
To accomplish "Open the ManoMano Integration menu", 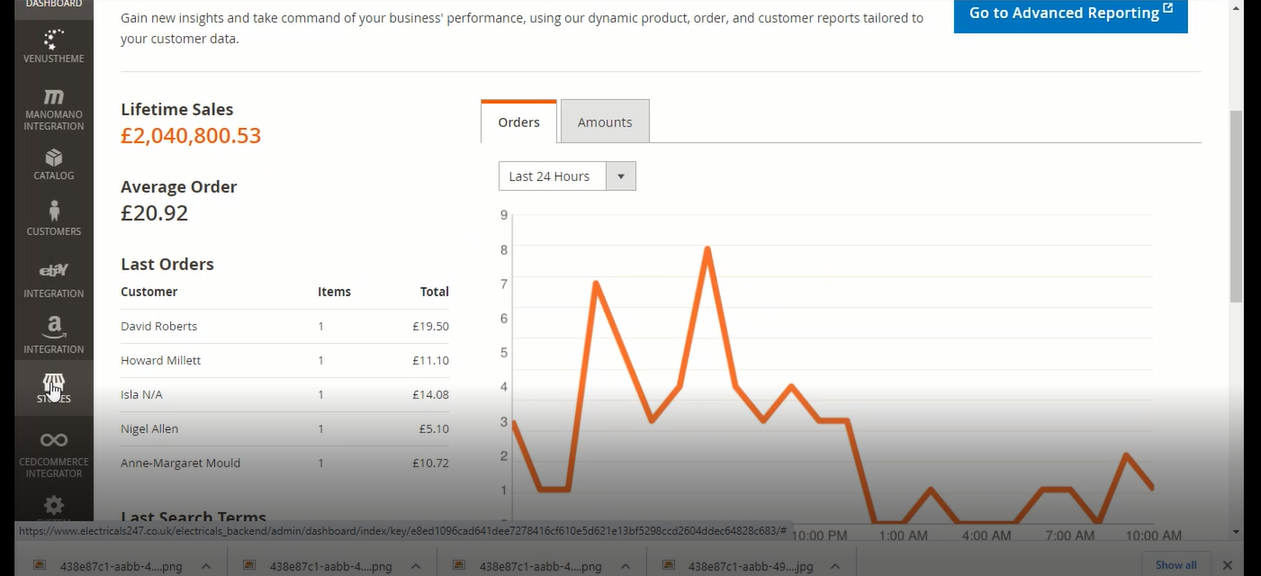I will pos(54,109).
